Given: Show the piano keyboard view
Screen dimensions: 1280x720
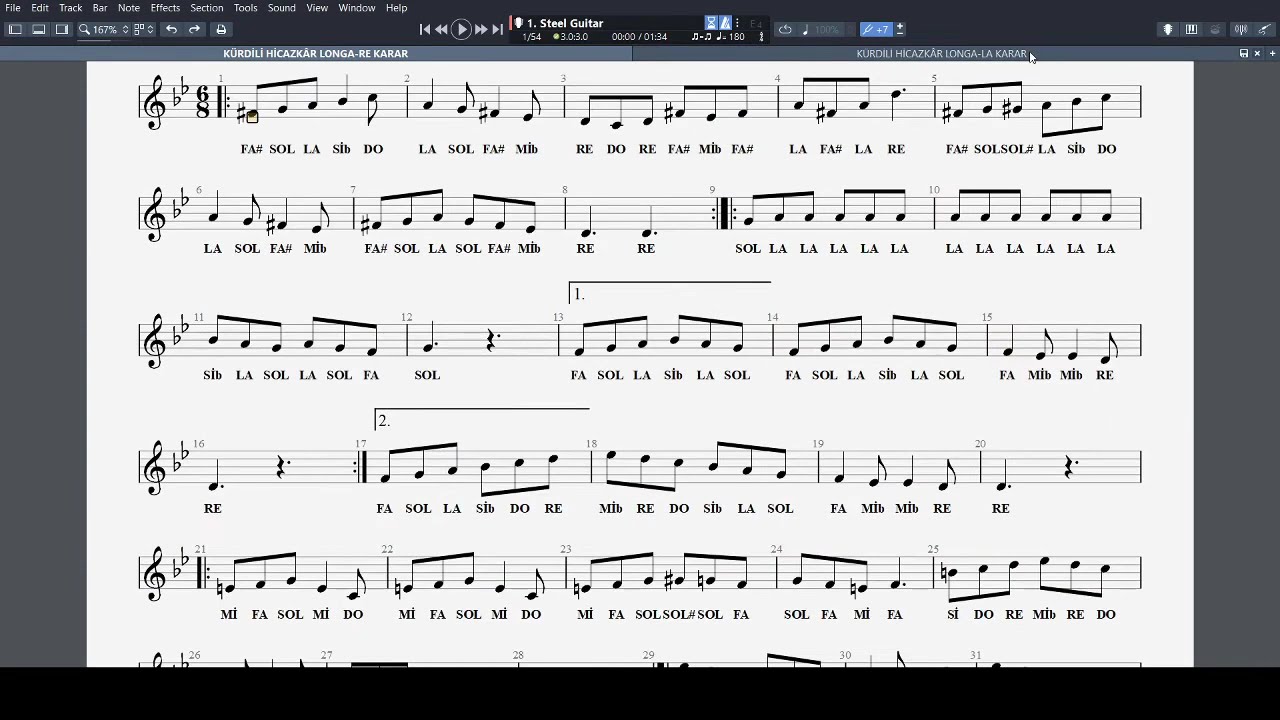Looking at the screenshot, I should pyautogui.click(x=1191, y=29).
